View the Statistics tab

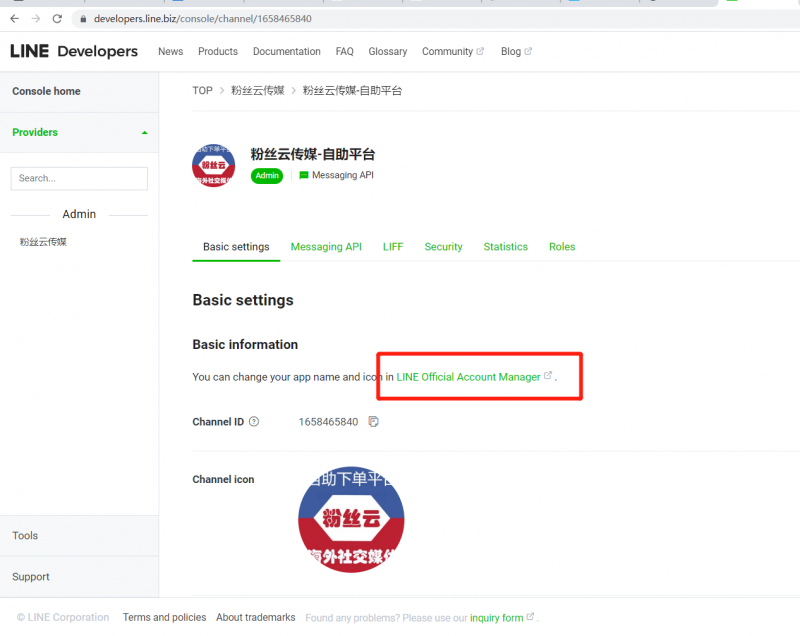pyautogui.click(x=506, y=247)
